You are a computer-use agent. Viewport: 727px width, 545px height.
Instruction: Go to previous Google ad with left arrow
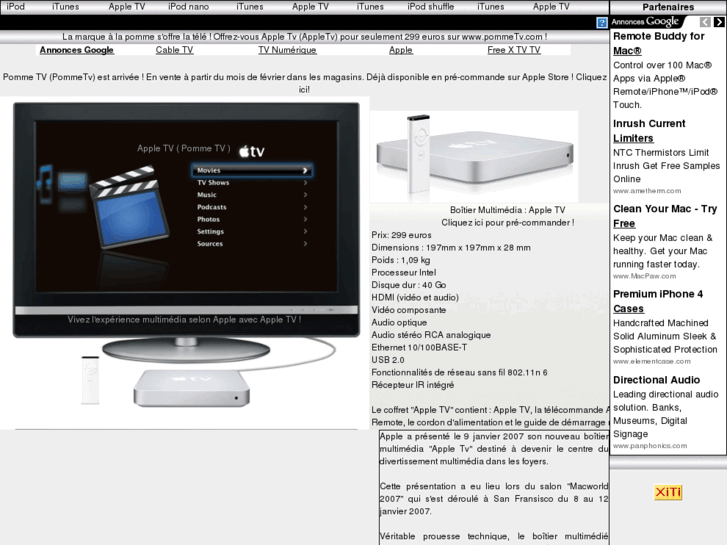[705, 22]
